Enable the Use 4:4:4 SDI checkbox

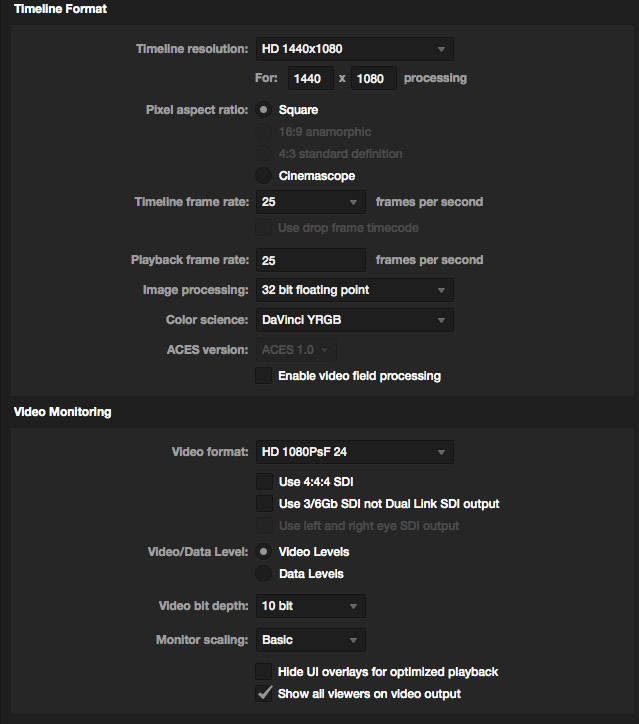click(264, 482)
